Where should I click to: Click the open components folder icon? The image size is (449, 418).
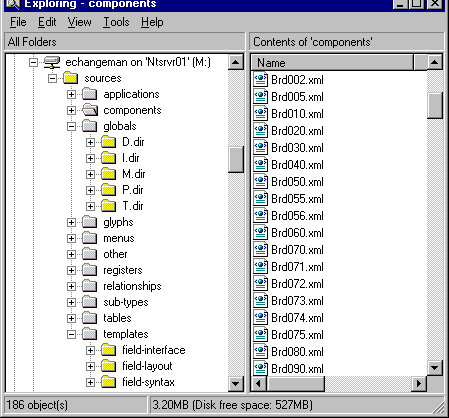click(x=90, y=110)
